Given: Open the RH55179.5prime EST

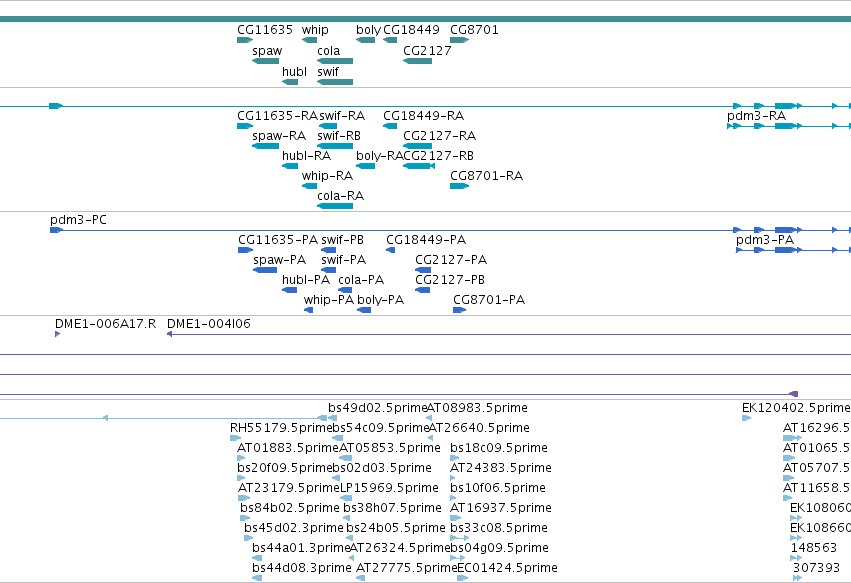Looking at the screenshot, I should (235, 438).
